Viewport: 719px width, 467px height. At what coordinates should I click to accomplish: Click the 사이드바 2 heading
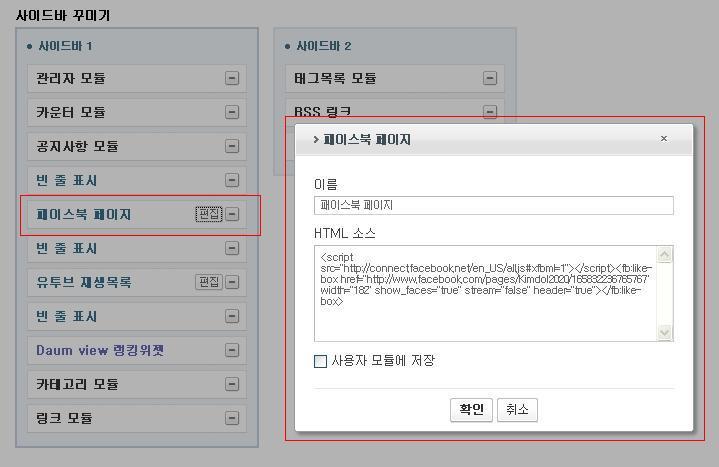click(x=323, y=46)
